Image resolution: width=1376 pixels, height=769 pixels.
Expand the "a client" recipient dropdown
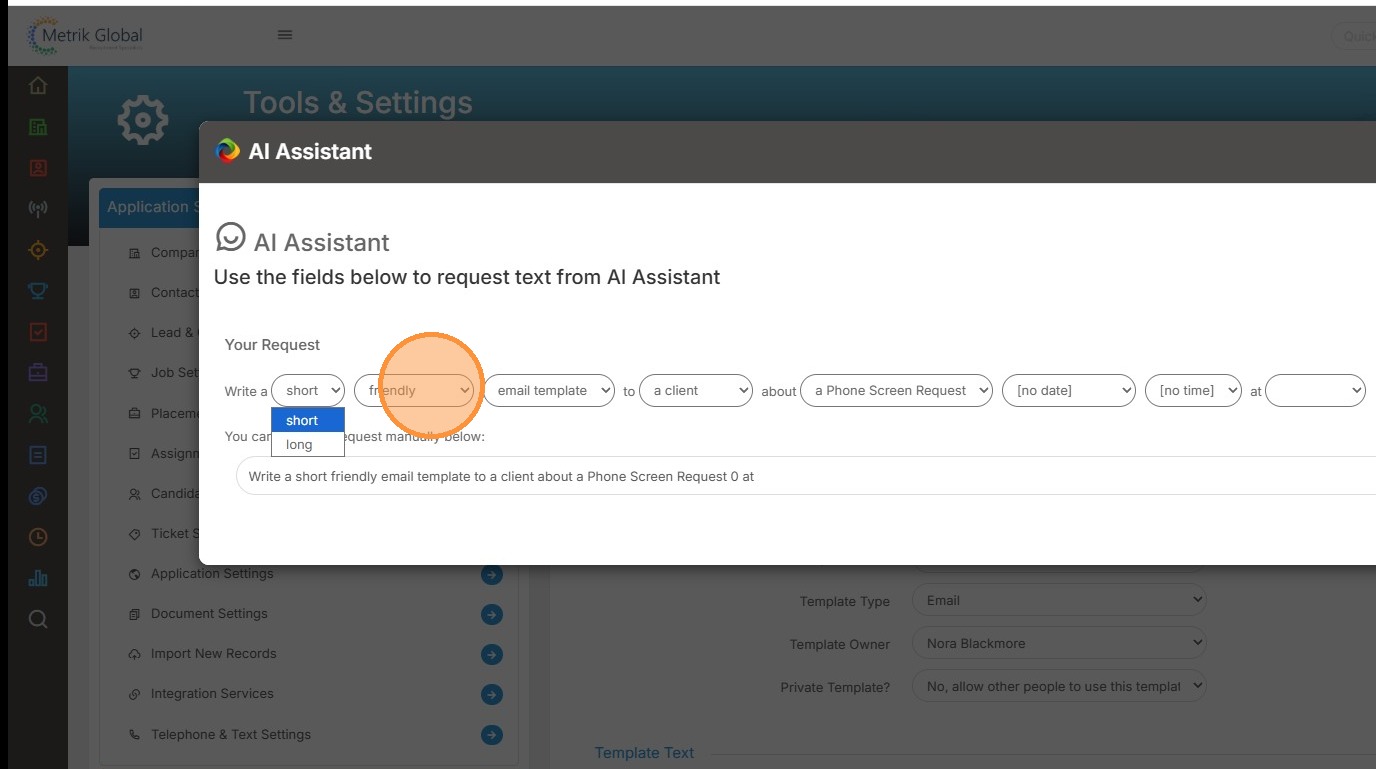[x=697, y=391]
